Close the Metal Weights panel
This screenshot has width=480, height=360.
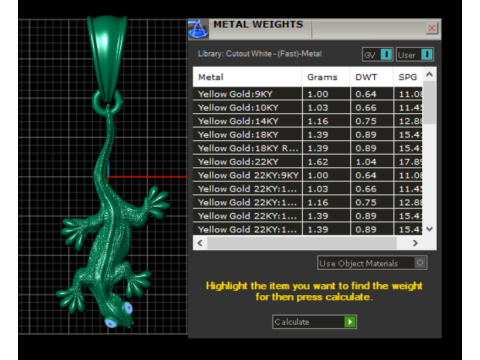point(432,28)
